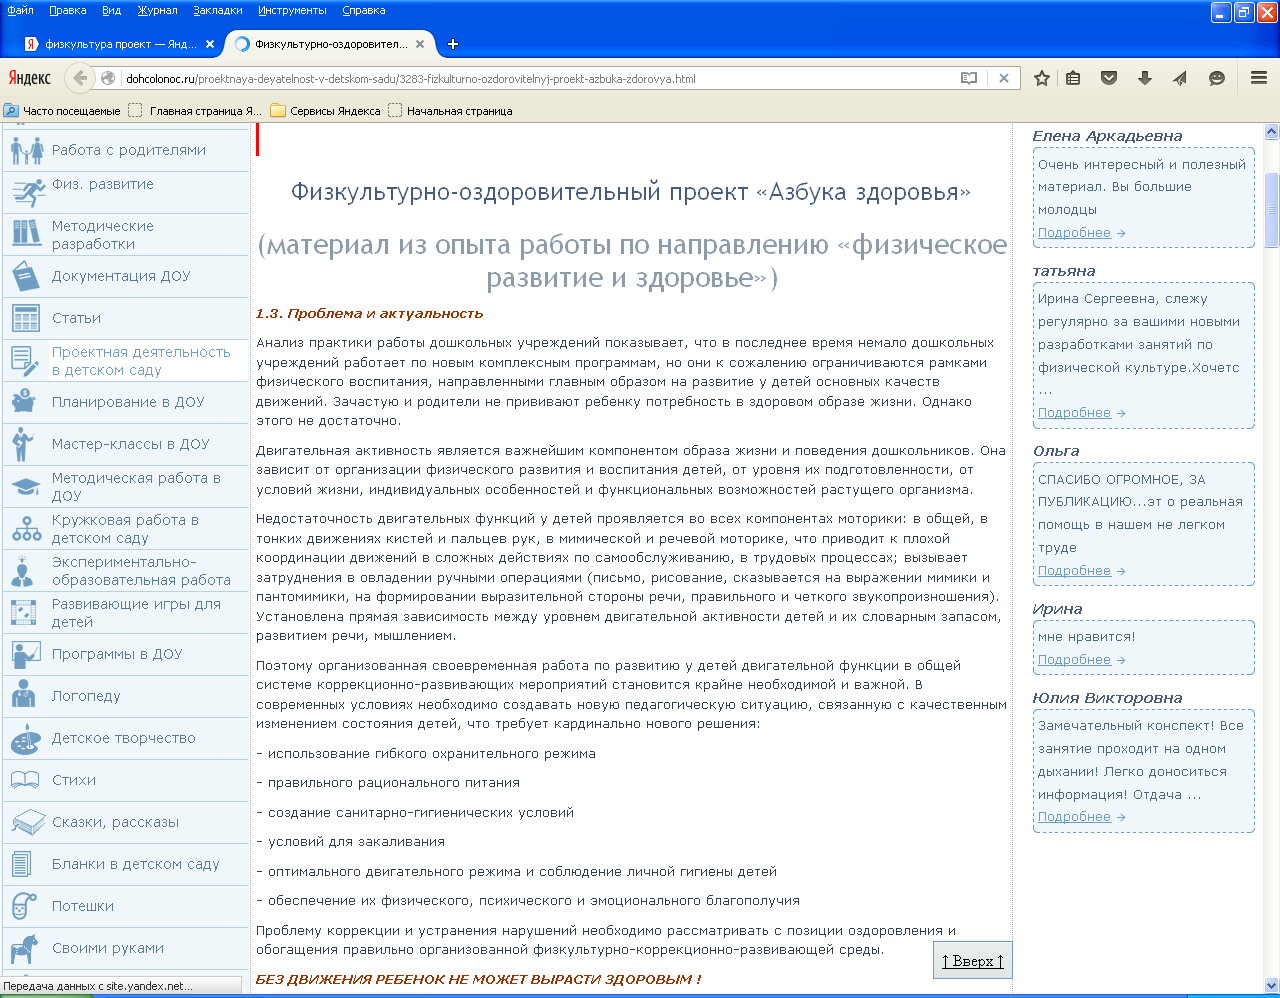Bookmark this page with star icon

click(1041, 78)
